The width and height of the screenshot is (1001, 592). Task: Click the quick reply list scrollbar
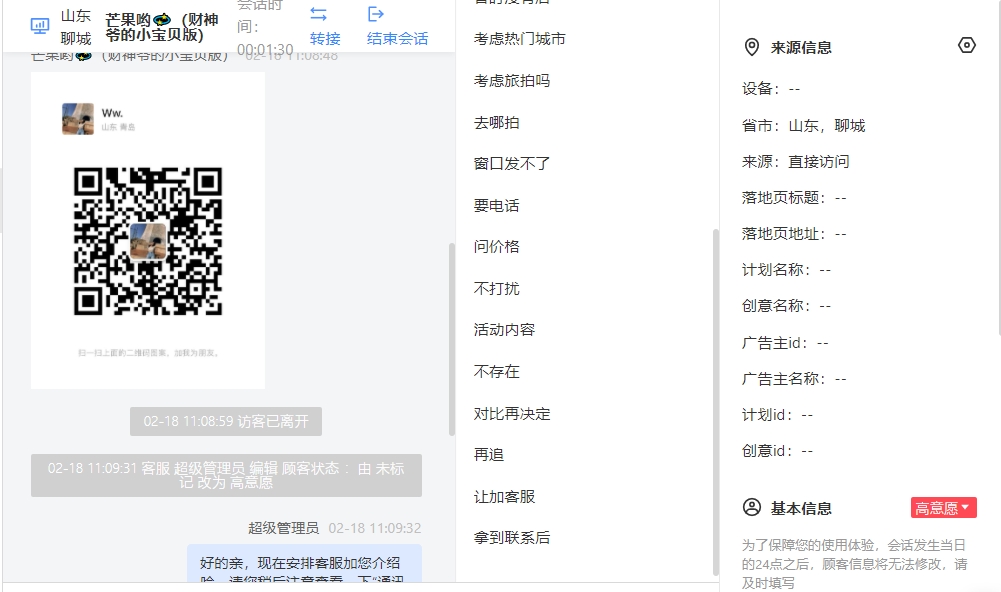click(x=716, y=402)
